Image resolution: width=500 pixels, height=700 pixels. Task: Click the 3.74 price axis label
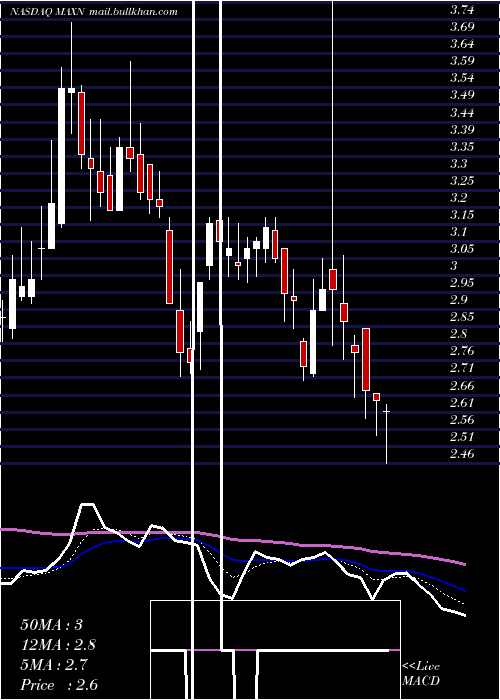tap(462, 10)
